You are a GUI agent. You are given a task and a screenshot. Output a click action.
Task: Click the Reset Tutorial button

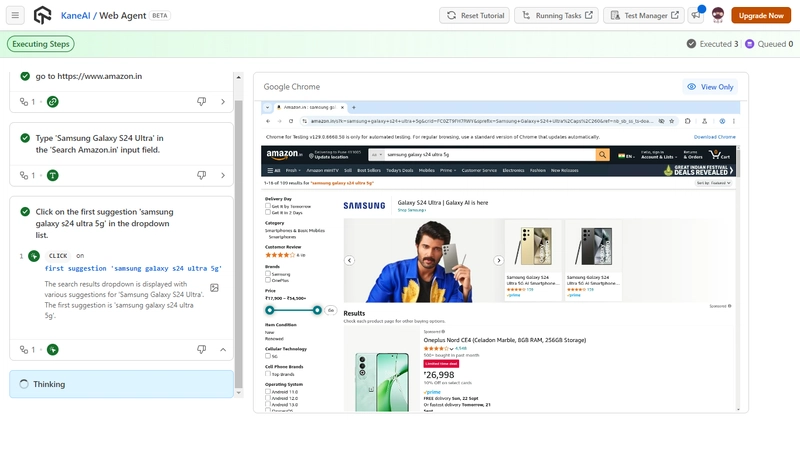click(475, 15)
